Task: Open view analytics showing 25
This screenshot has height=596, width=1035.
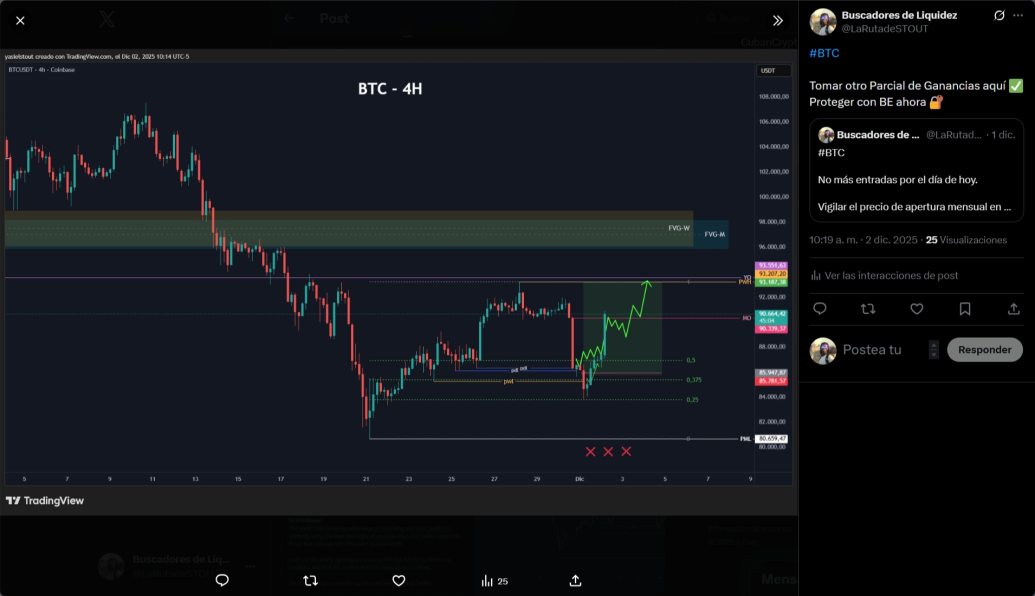Action: click(494, 581)
